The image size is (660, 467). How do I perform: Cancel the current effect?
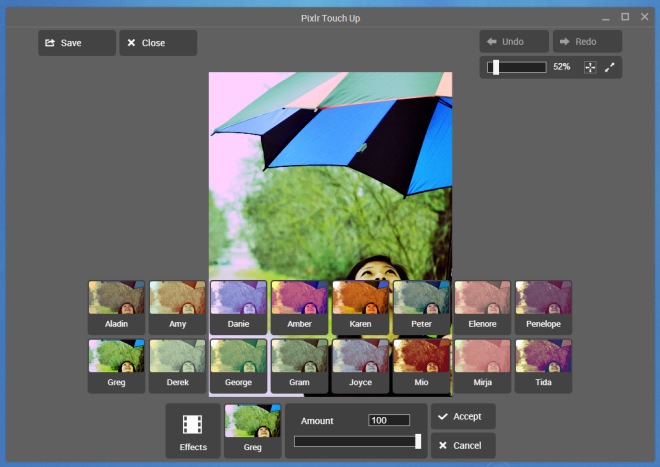463,445
